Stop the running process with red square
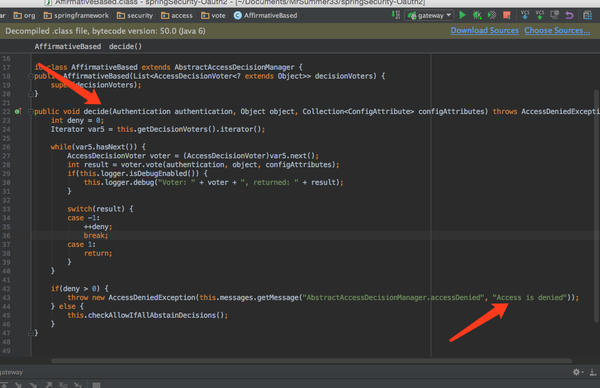600x388 pixels. pyautogui.click(x=507, y=15)
